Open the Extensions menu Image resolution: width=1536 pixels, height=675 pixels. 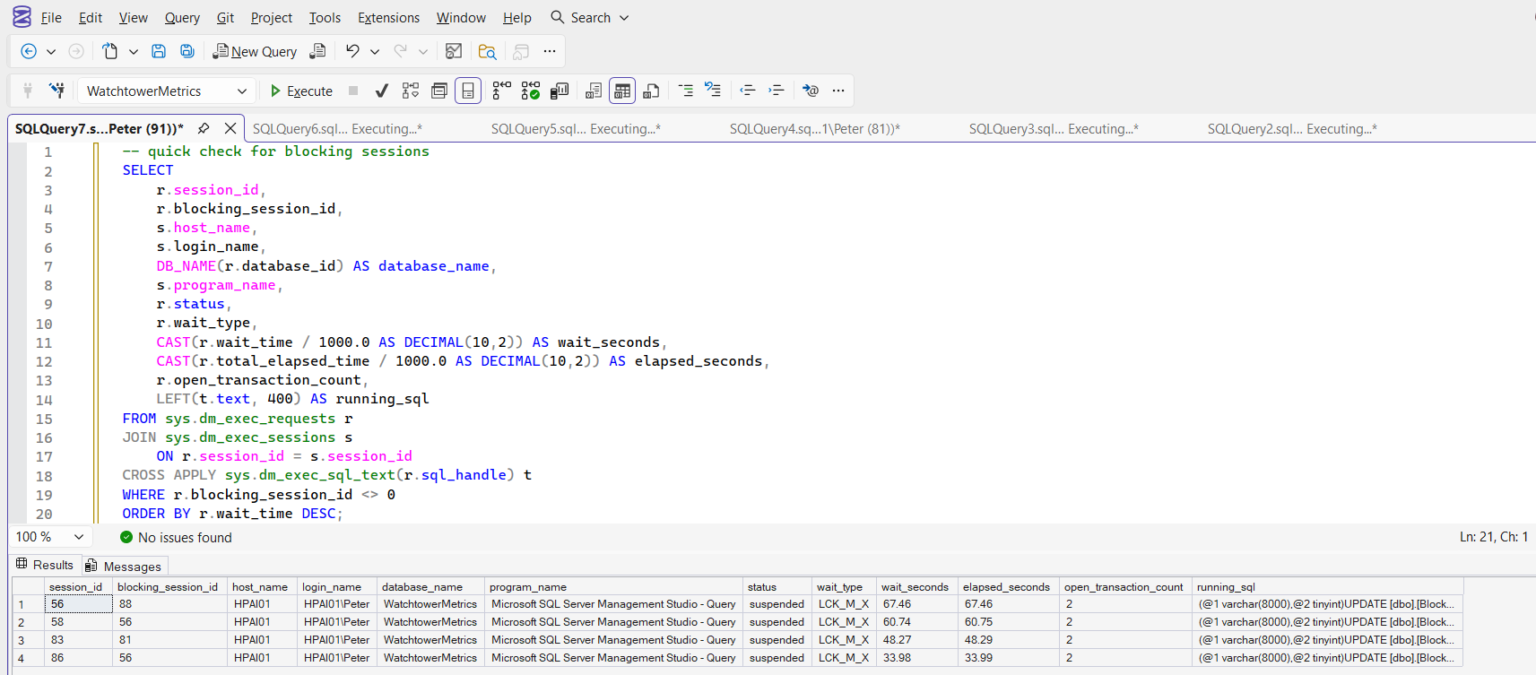click(389, 18)
